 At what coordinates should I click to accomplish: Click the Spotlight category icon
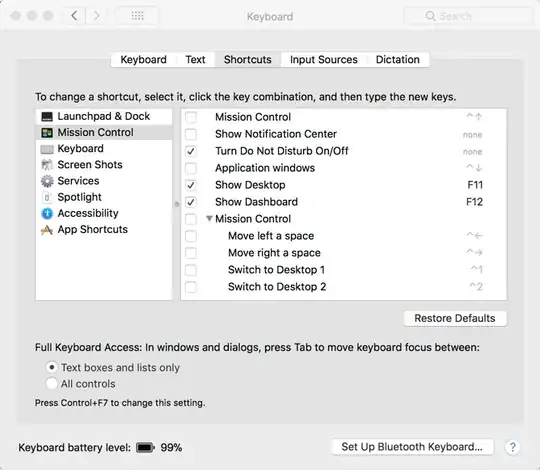pyautogui.click(x=47, y=197)
